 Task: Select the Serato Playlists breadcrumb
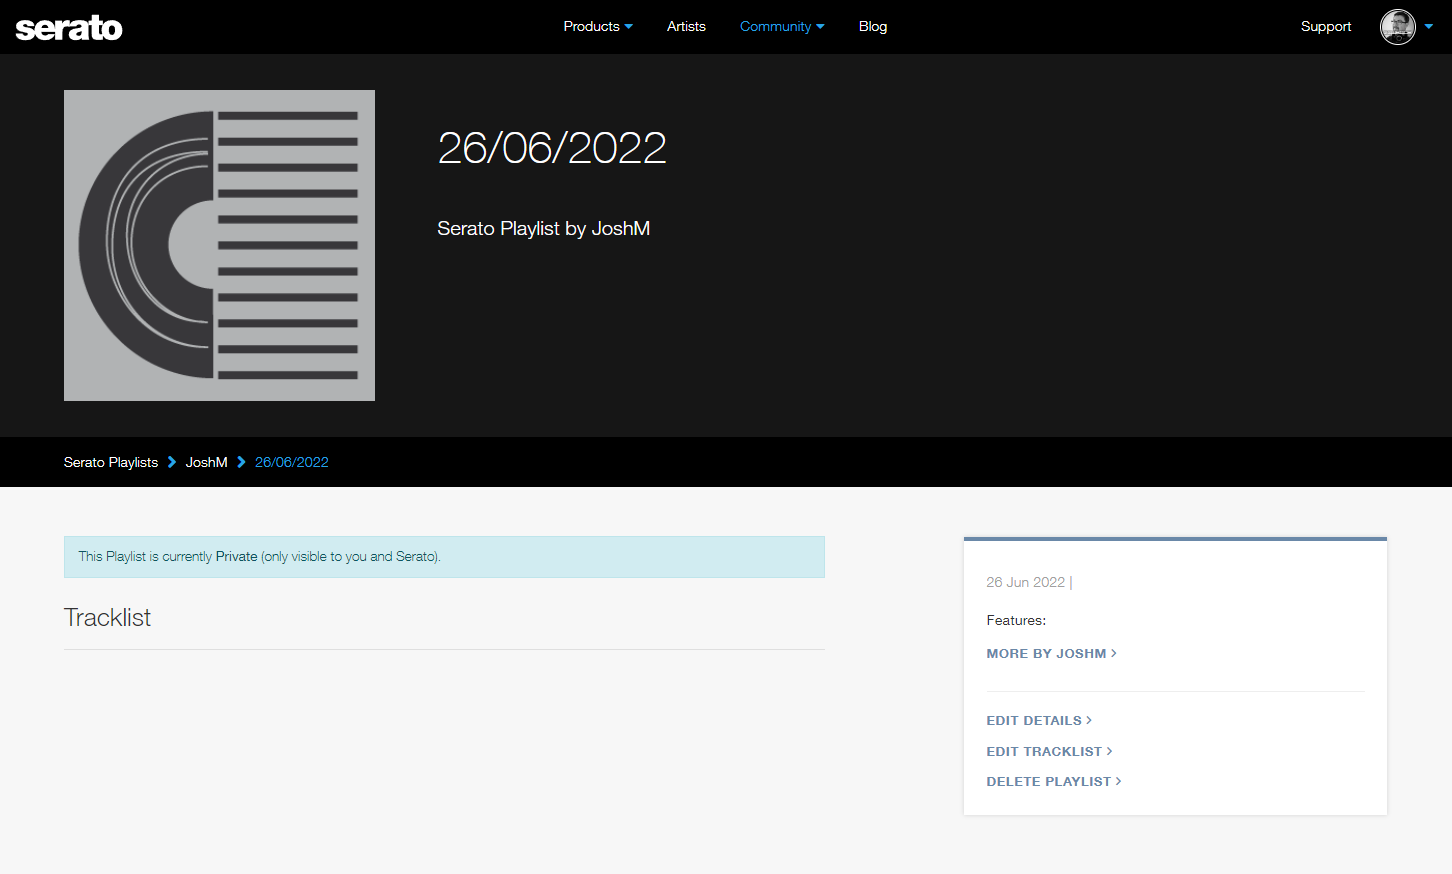tap(111, 462)
